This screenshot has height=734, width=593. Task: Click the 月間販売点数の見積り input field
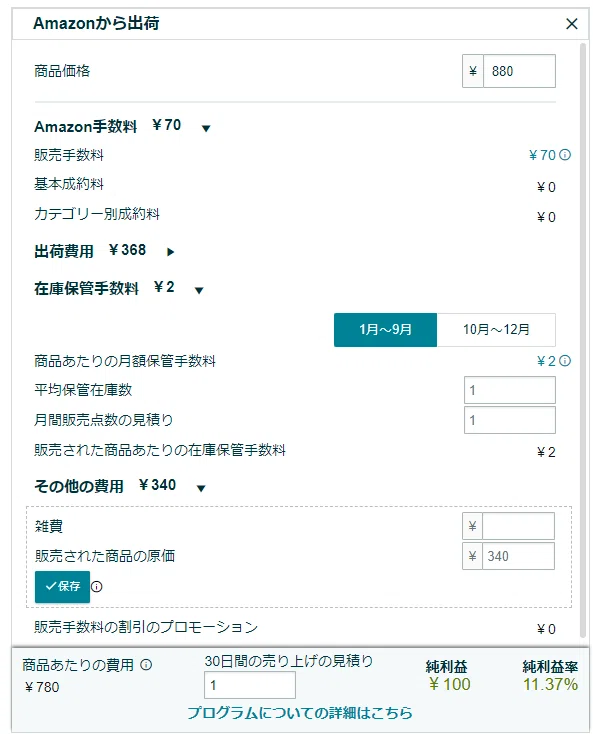510,420
